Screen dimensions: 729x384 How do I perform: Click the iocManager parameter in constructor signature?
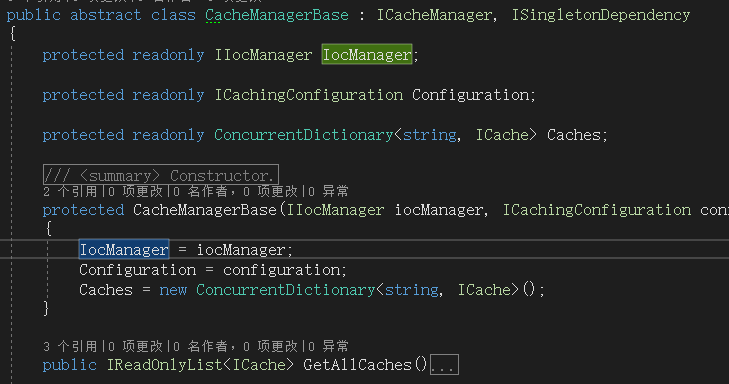pyautogui.click(x=439, y=210)
